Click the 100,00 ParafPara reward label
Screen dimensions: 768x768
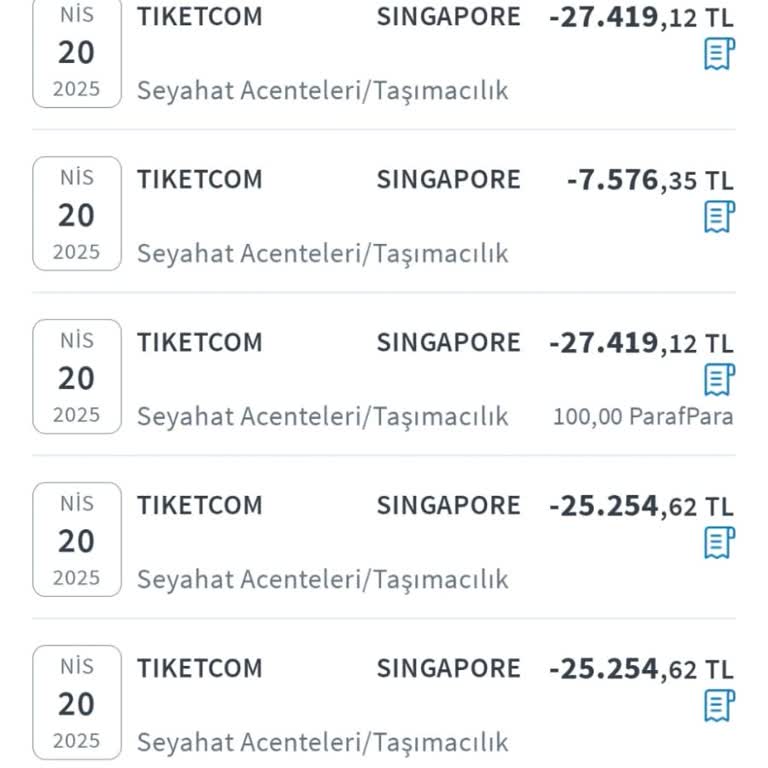click(643, 416)
